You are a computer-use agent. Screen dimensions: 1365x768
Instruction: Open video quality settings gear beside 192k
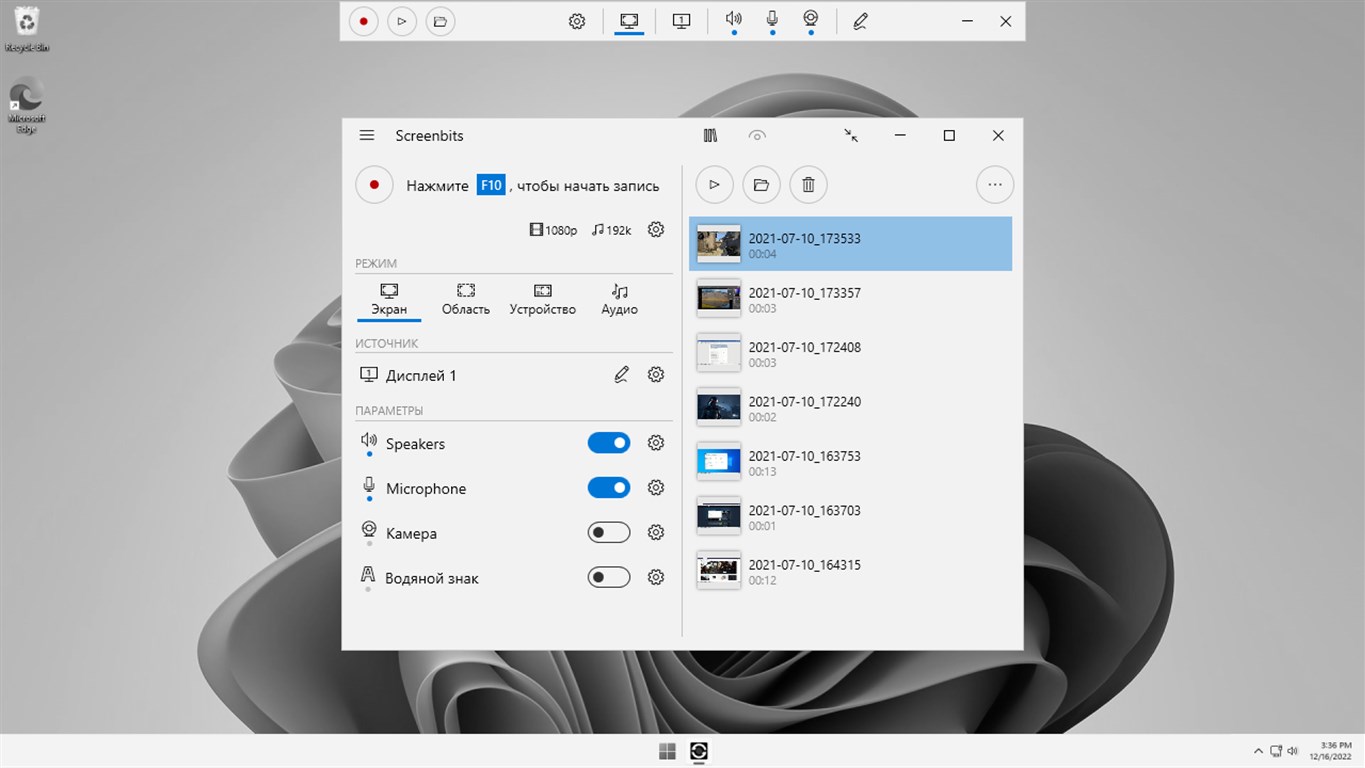pyautogui.click(x=656, y=230)
